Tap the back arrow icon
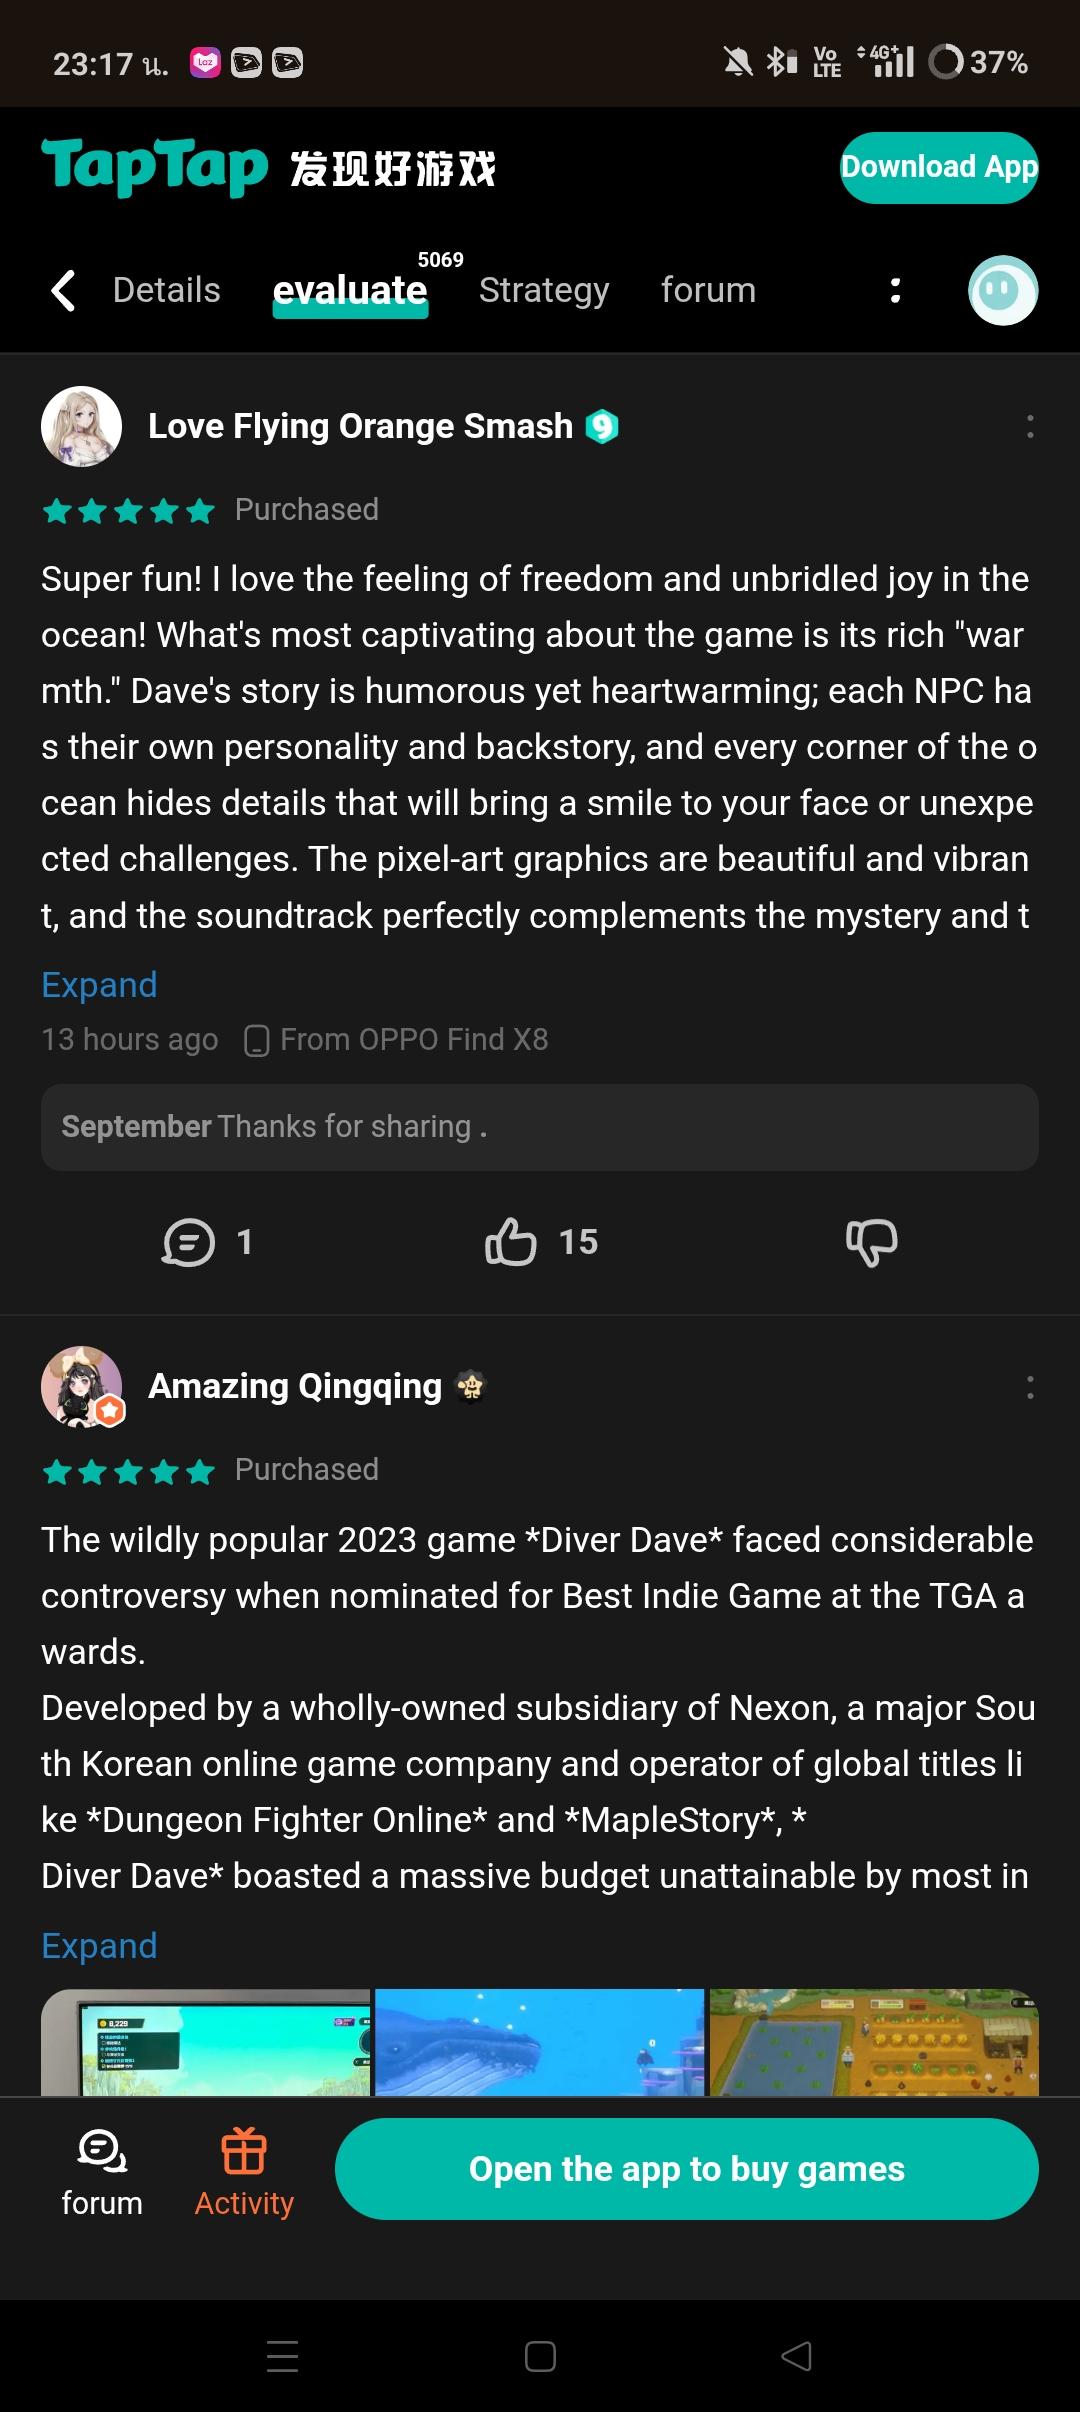The height and width of the screenshot is (2412, 1080). tap(64, 291)
